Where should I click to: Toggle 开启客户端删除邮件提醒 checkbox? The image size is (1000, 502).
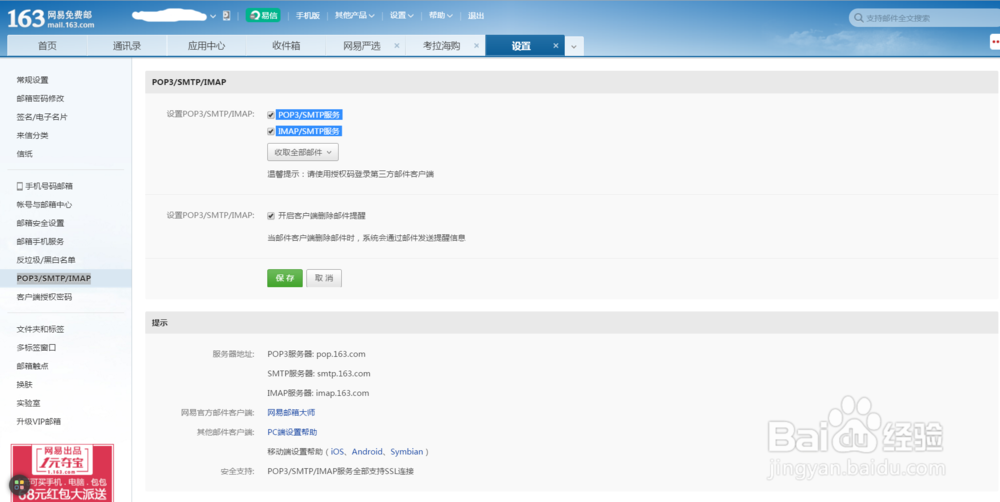pyautogui.click(x=271, y=216)
